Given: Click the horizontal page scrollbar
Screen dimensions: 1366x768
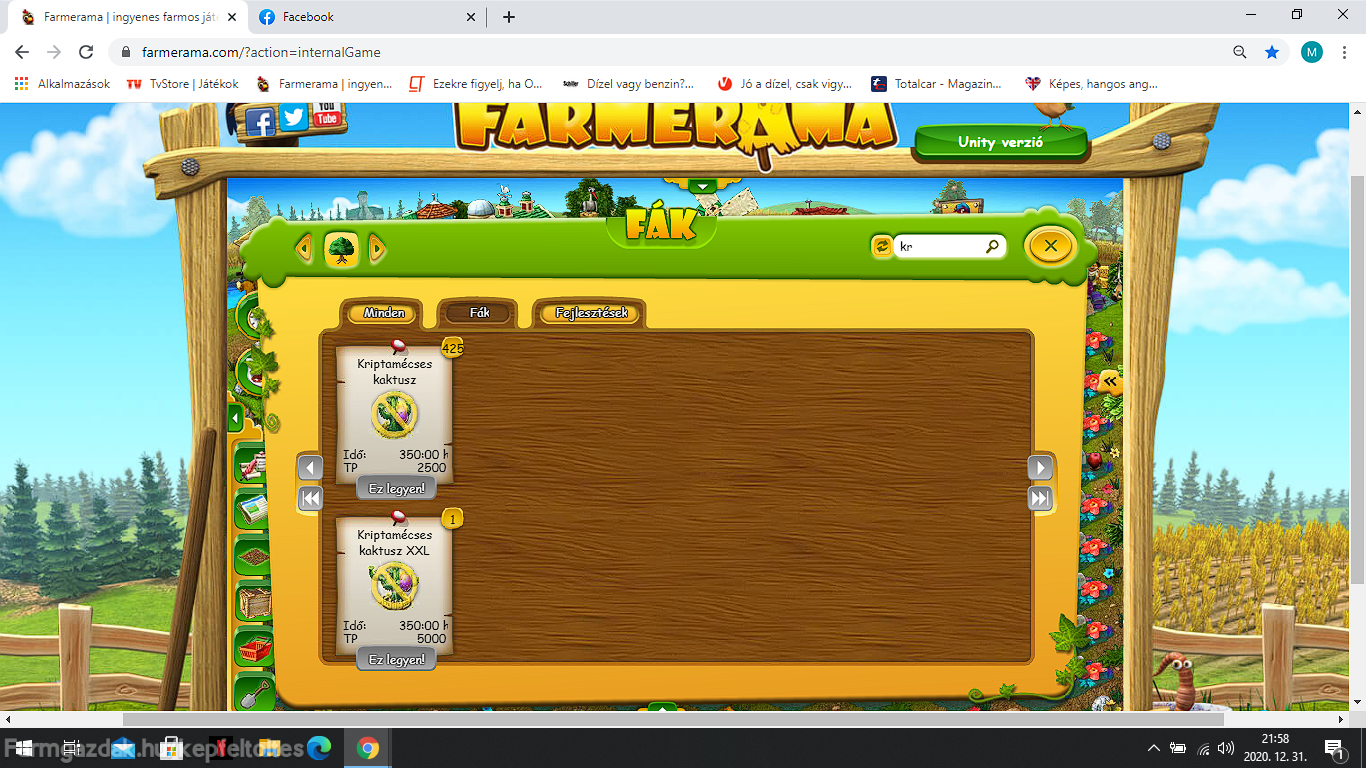Looking at the screenshot, I should tap(673, 719).
